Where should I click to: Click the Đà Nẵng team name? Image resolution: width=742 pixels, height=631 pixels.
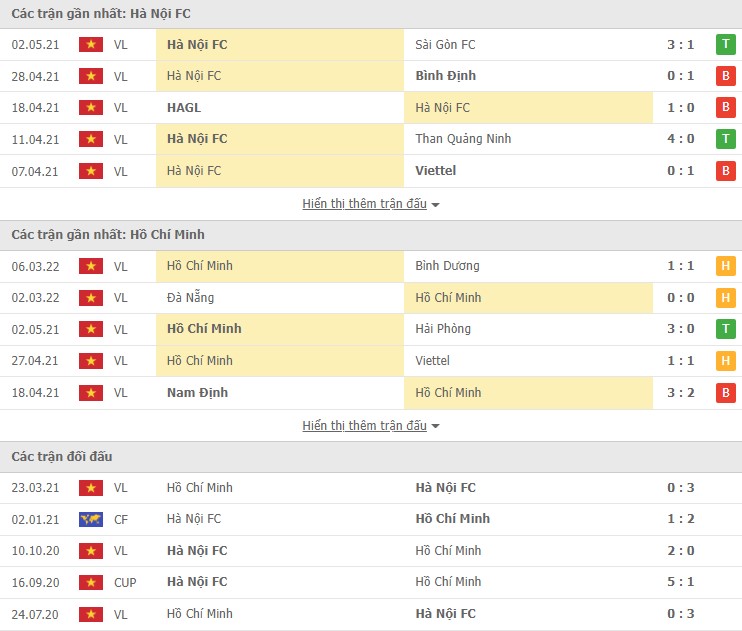coord(190,297)
